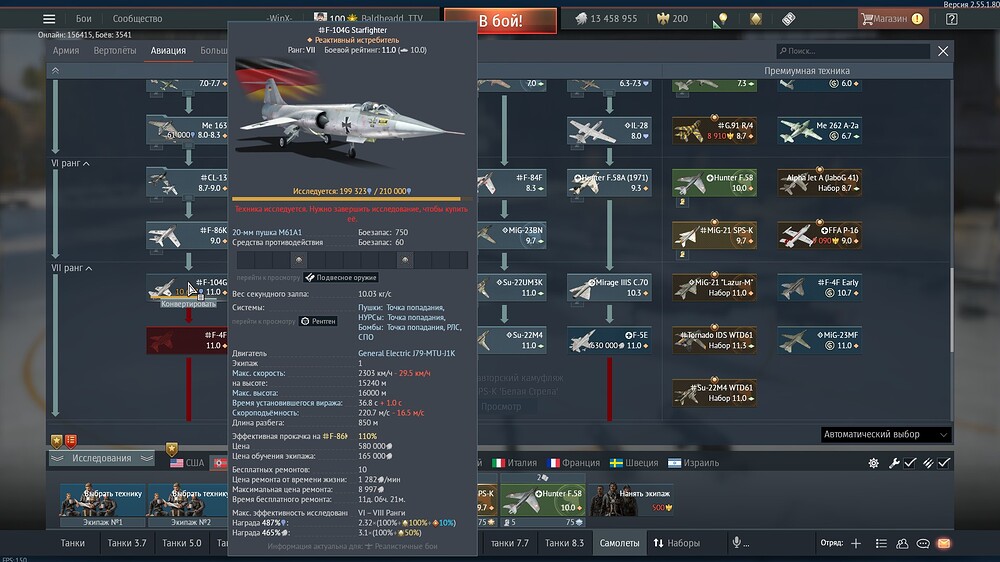
Task: Switch to the Армия tab
Action: (x=66, y=50)
